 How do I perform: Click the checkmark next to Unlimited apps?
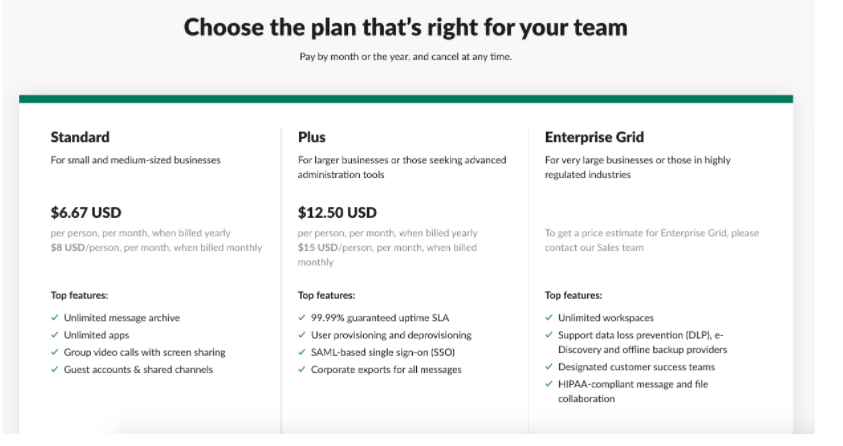[x=54, y=335]
